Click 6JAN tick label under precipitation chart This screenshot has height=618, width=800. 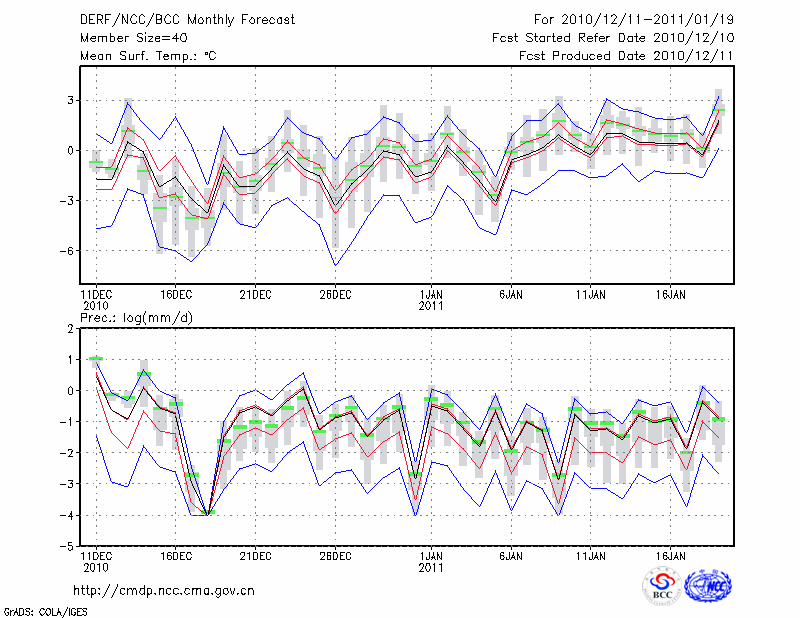(x=511, y=554)
